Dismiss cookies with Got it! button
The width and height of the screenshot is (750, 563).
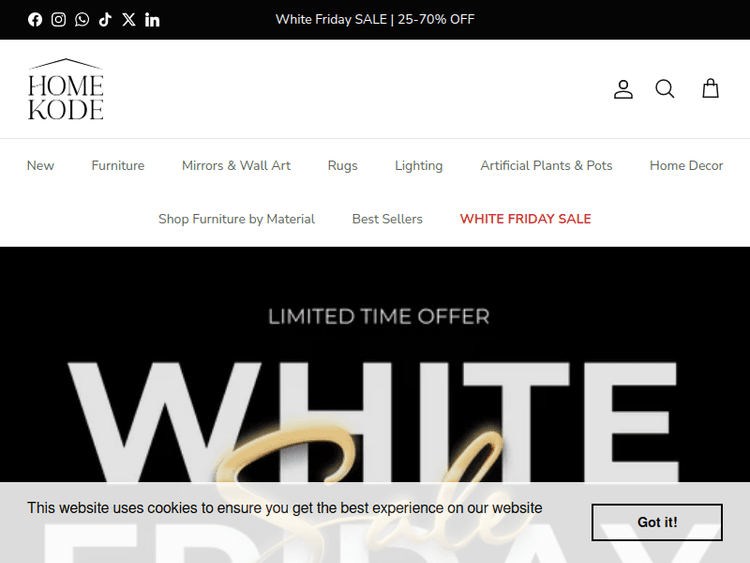click(657, 522)
